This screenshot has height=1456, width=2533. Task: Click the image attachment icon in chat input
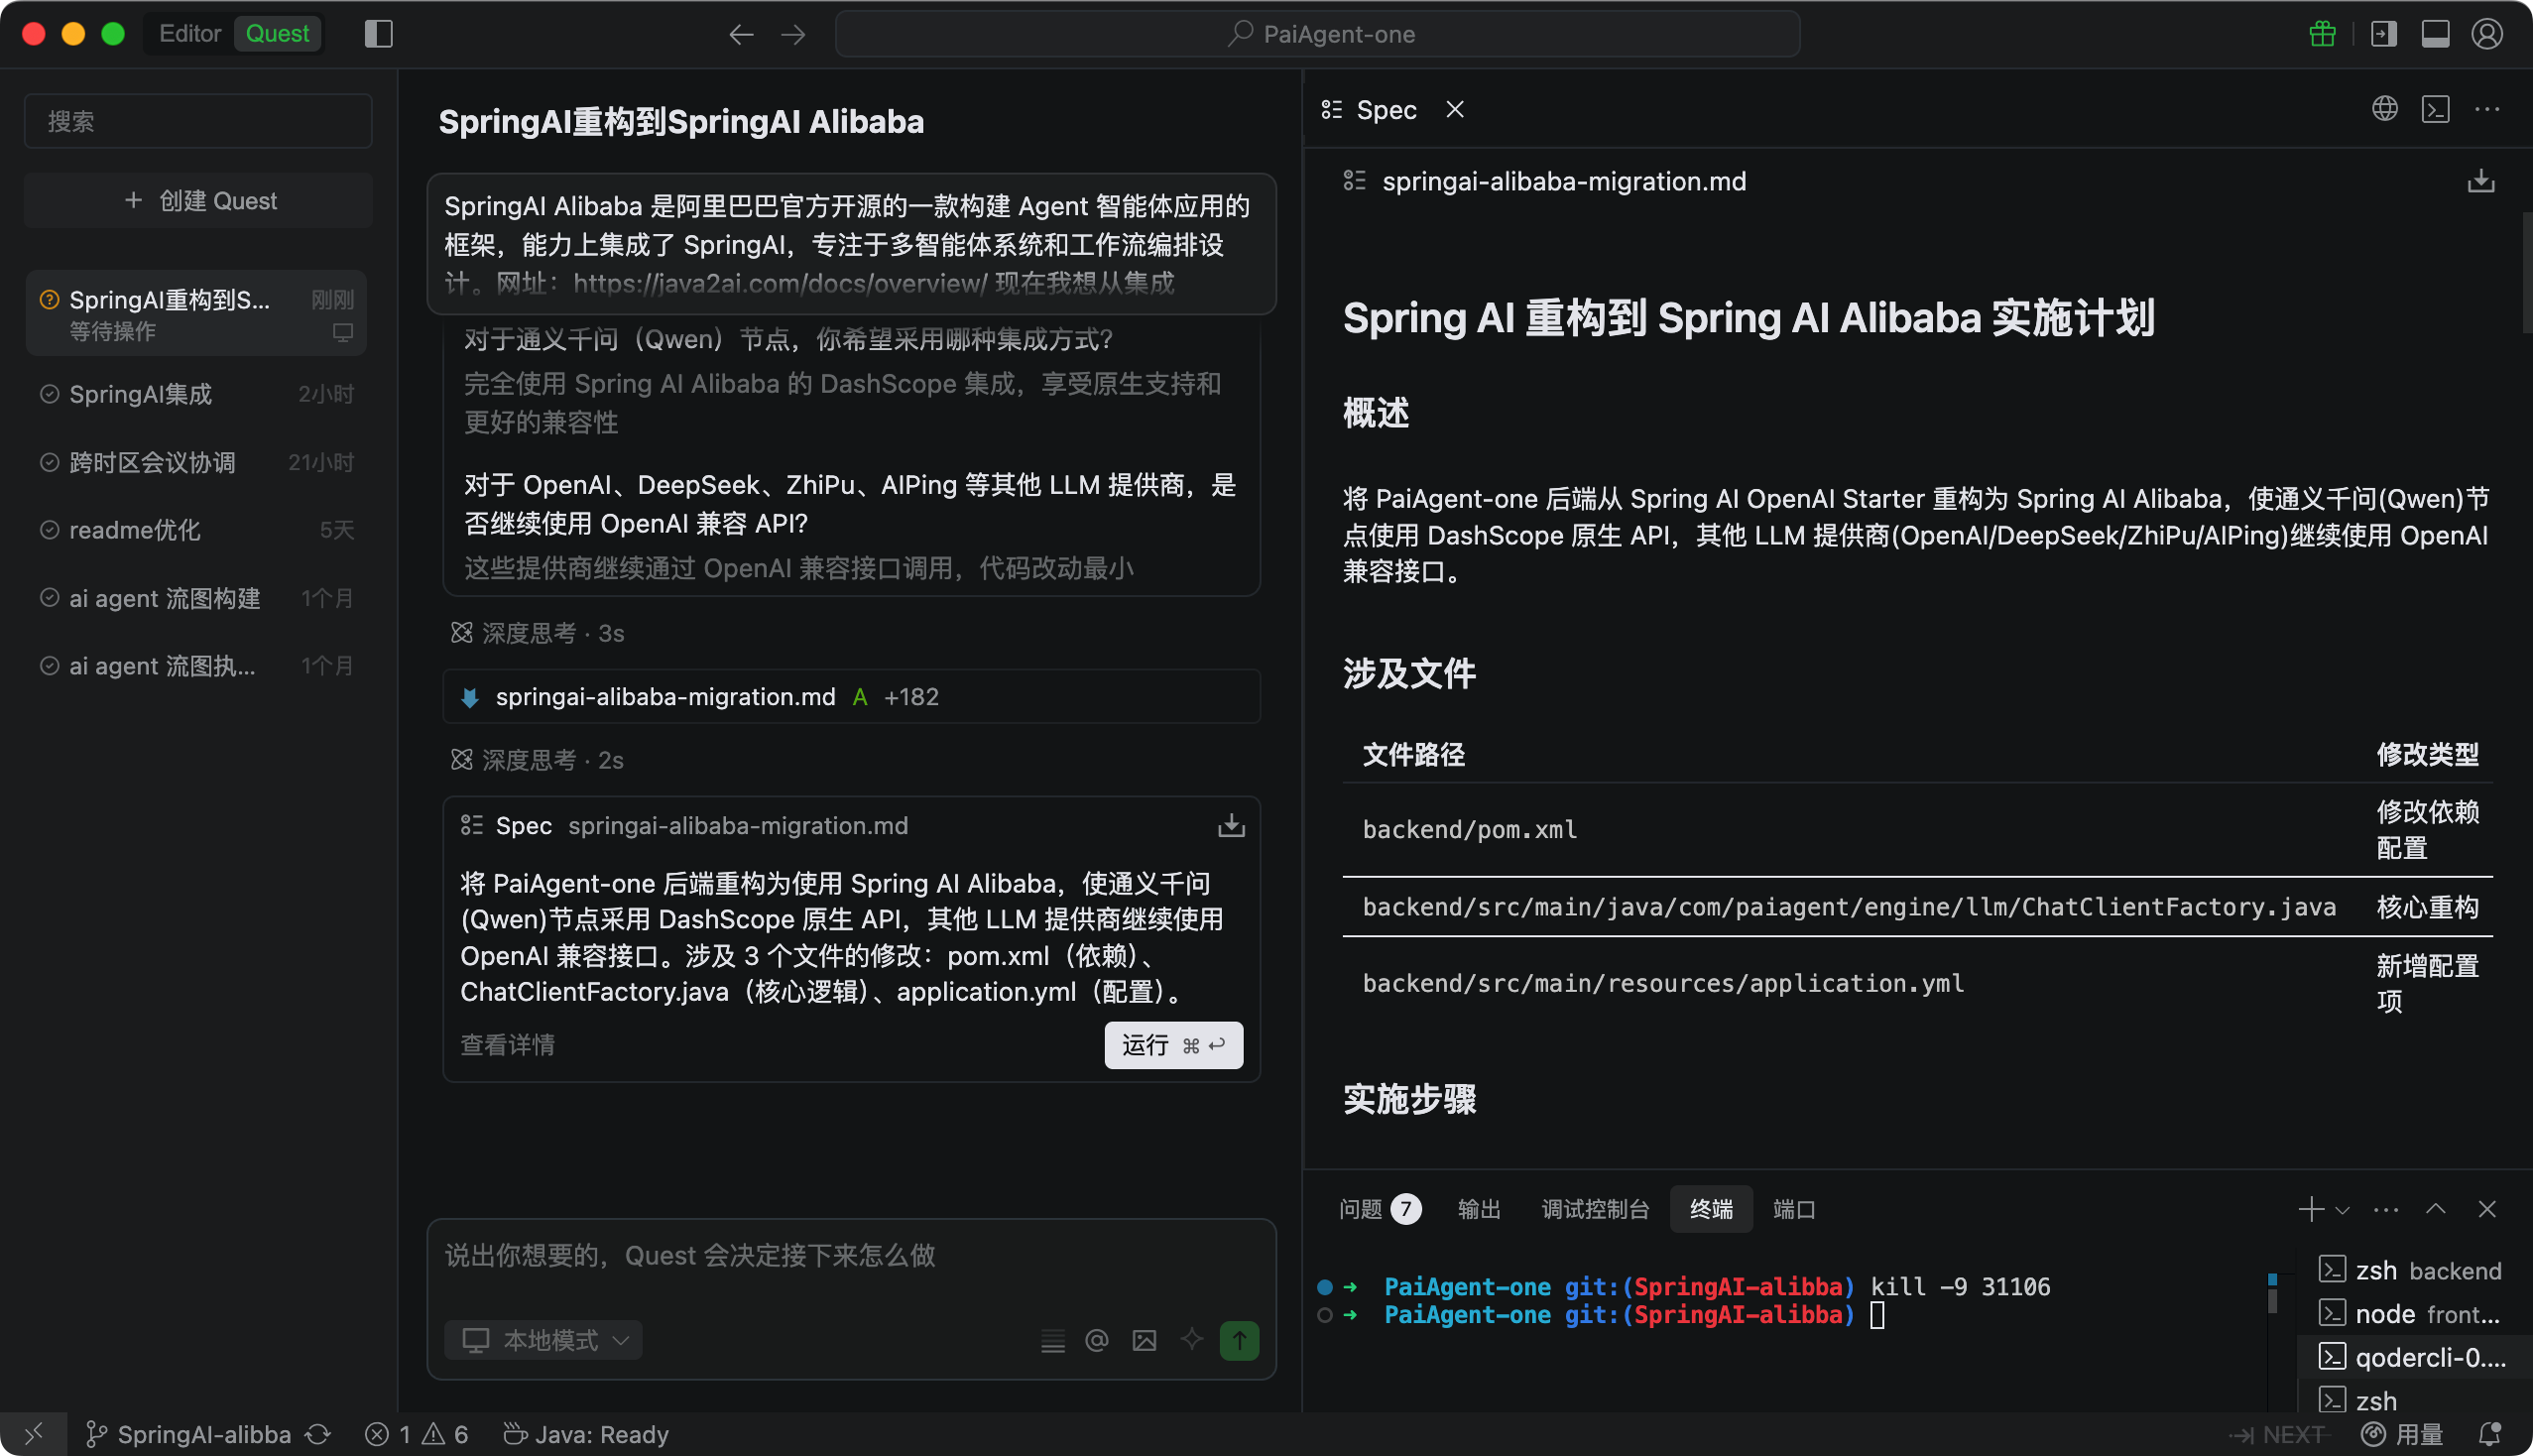coord(1144,1341)
